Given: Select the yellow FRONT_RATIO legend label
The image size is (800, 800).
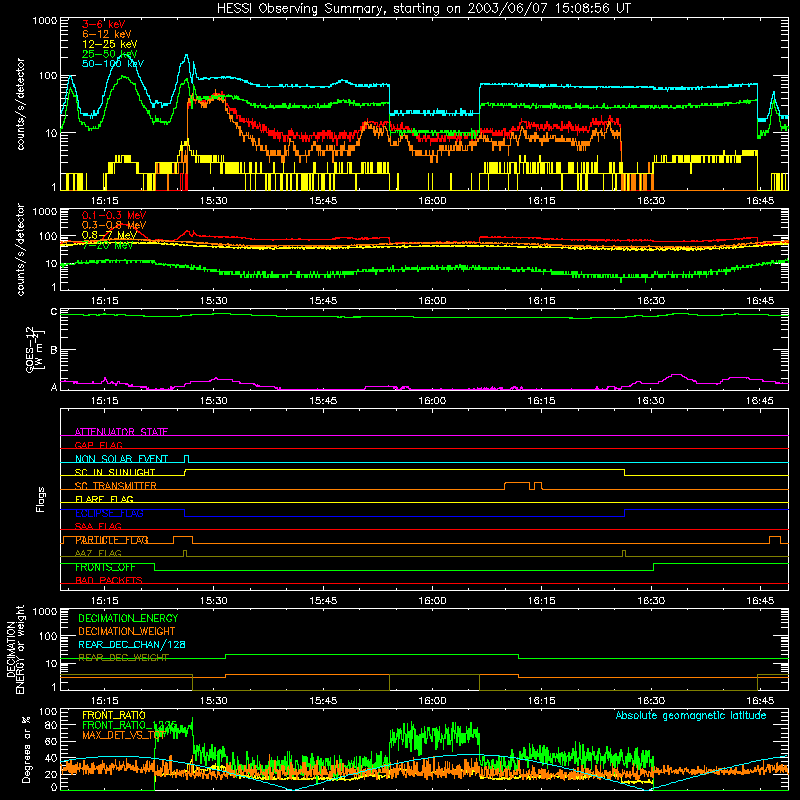Looking at the screenshot, I should (x=114, y=715).
